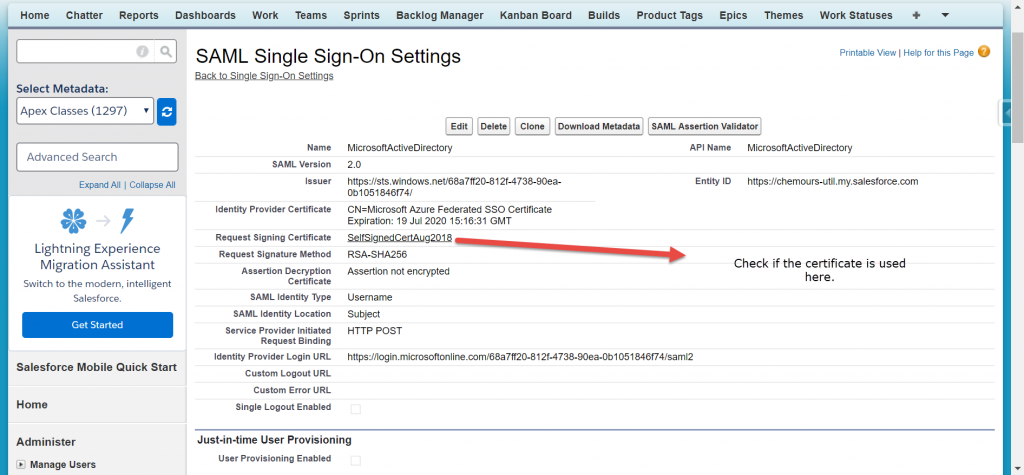
Task: Expand the collapsed right side panel arrow
Action: pyautogui.click(x=1004, y=113)
